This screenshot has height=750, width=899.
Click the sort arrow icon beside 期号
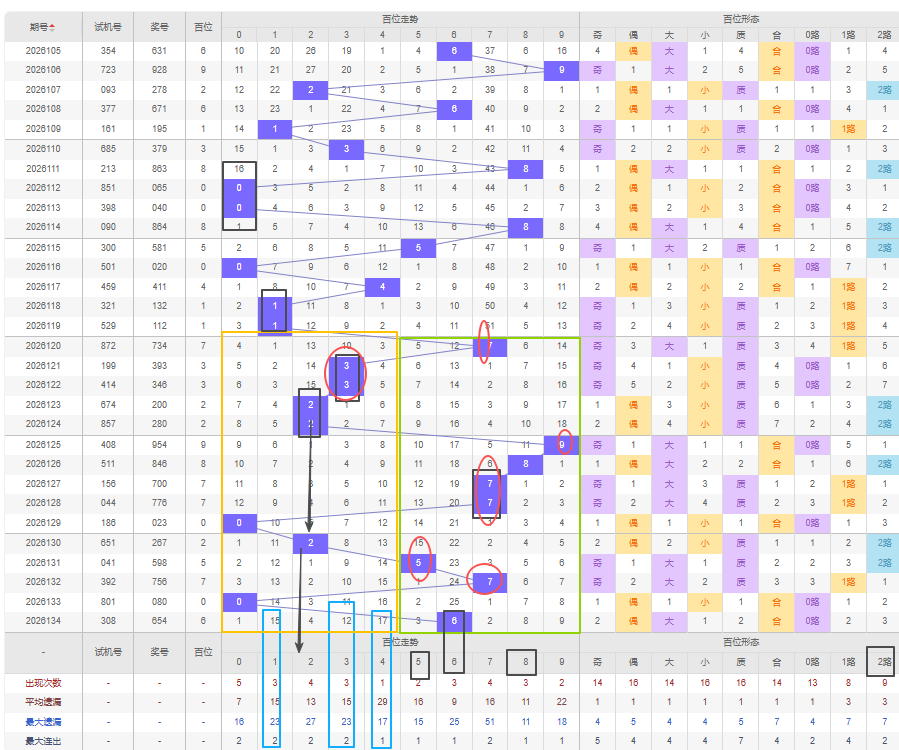point(52,27)
